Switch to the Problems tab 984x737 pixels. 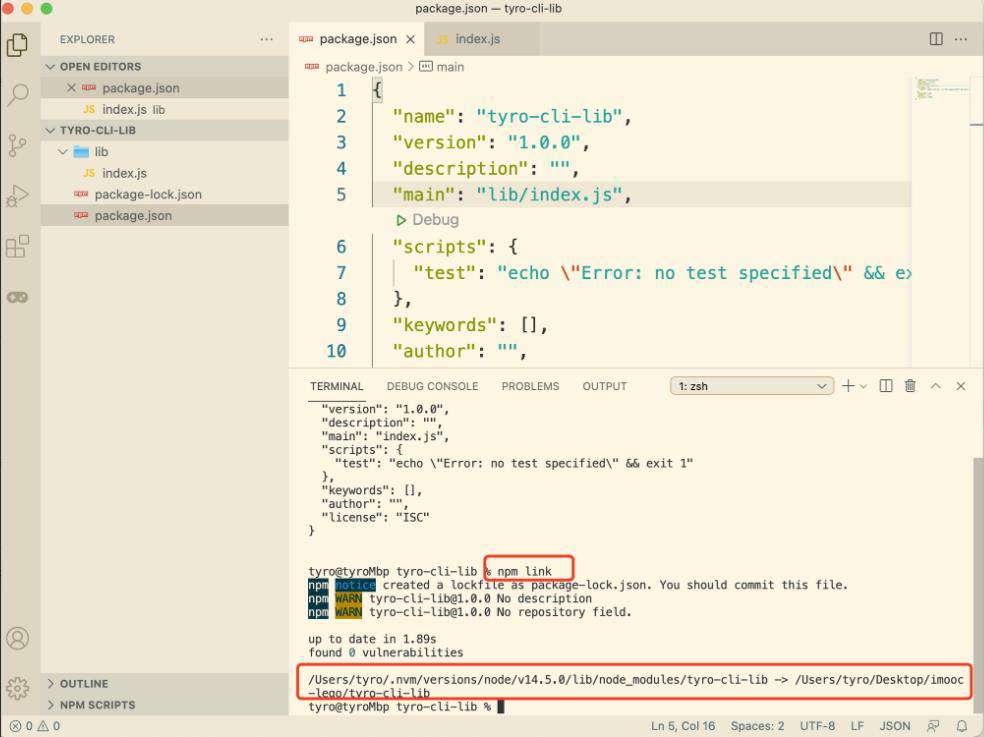coord(530,386)
